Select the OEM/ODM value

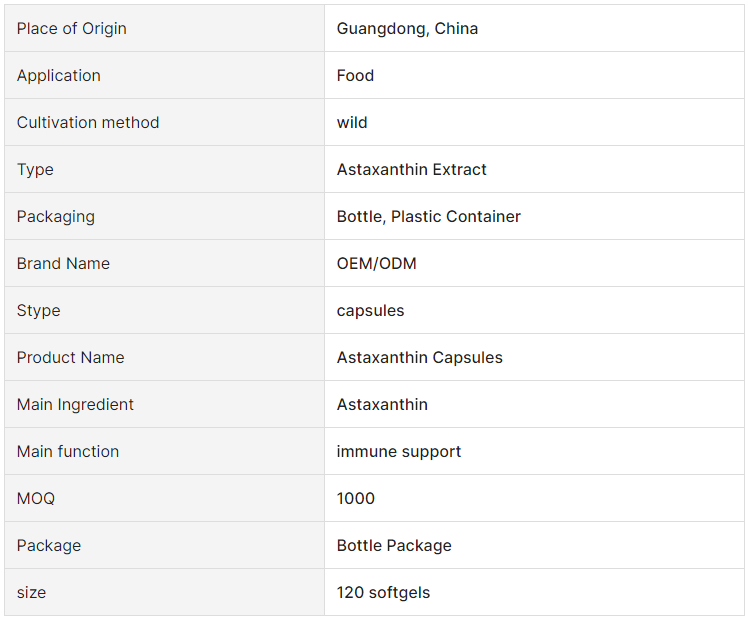tap(376, 263)
